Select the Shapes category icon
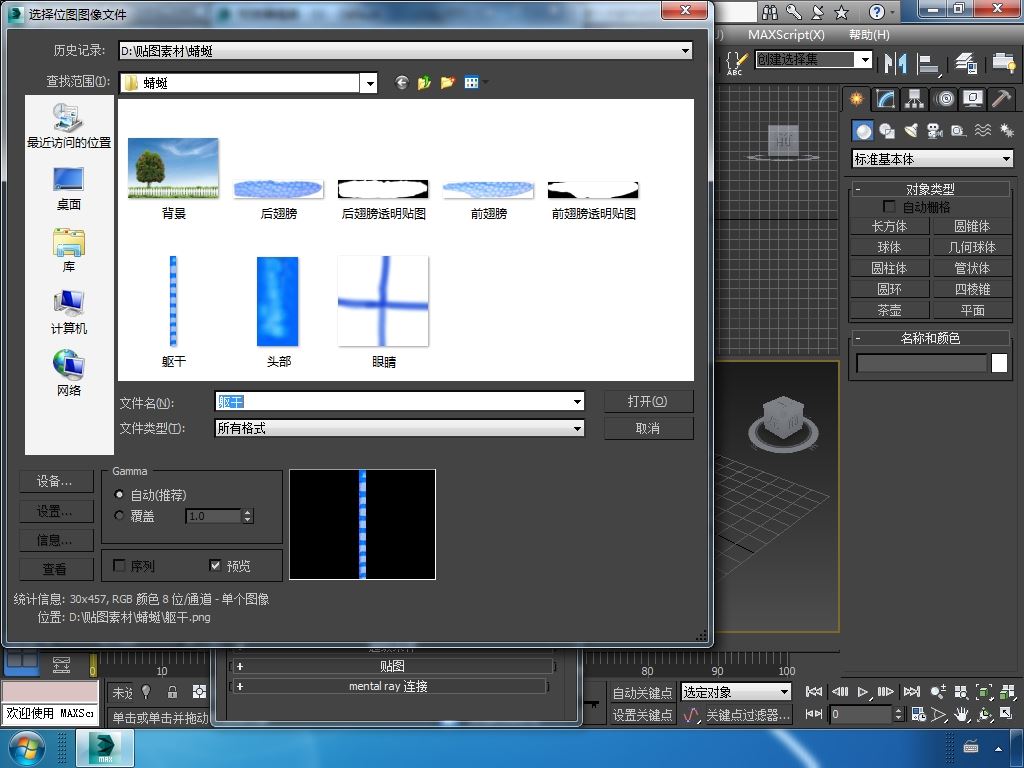This screenshot has width=1024, height=768. (886, 132)
